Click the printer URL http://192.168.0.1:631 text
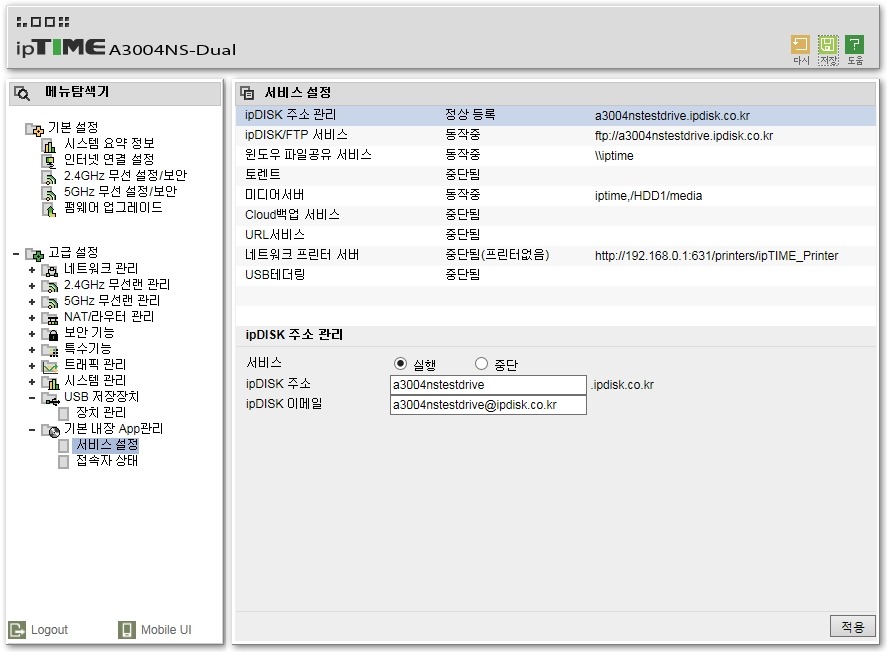 click(x=716, y=256)
